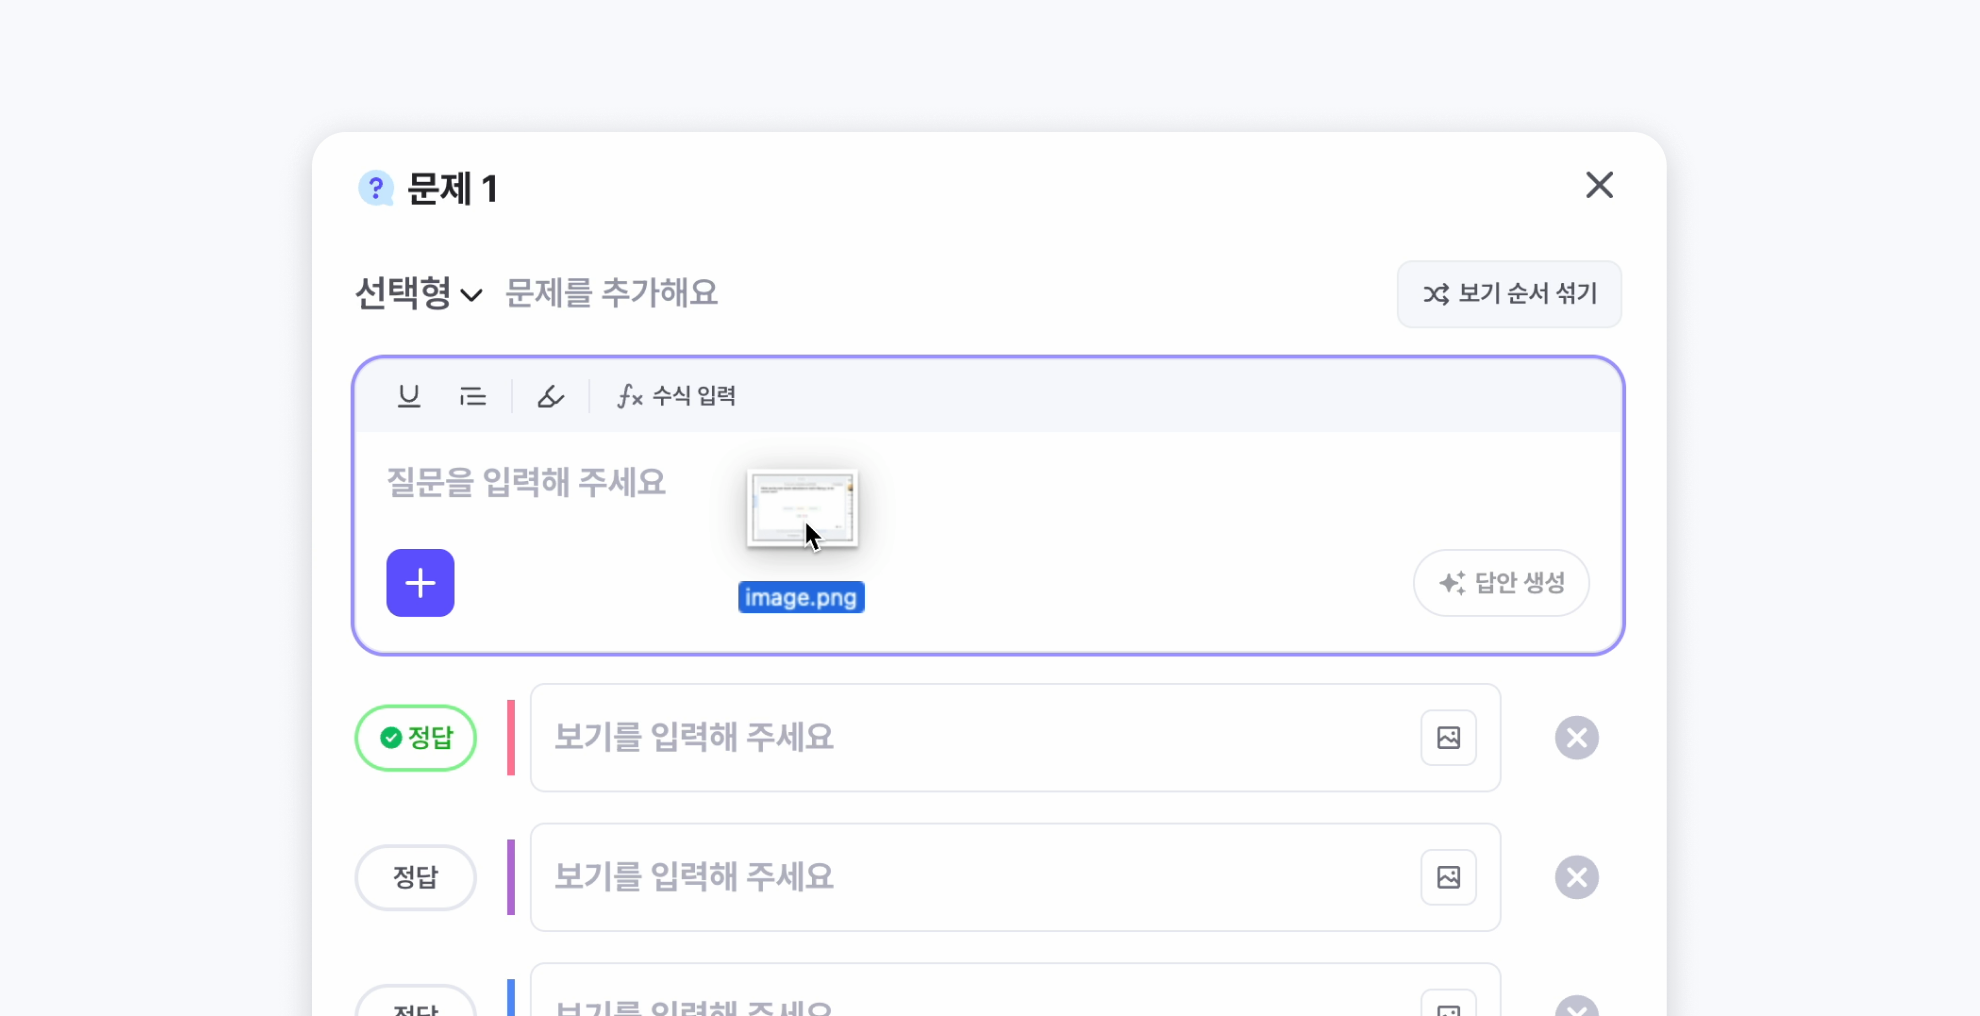The height and width of the screenshot is (1016, 1980).
Task: Close the 문제 1 dialog
Action: pyautogui.click(x=1599, y=185)
